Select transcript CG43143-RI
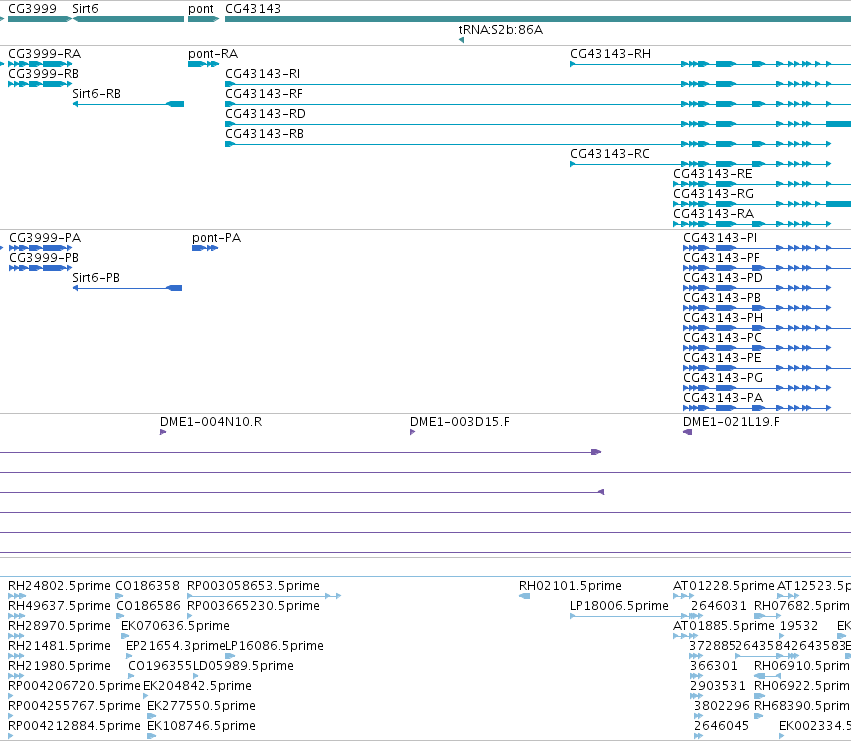 point(263,74)
